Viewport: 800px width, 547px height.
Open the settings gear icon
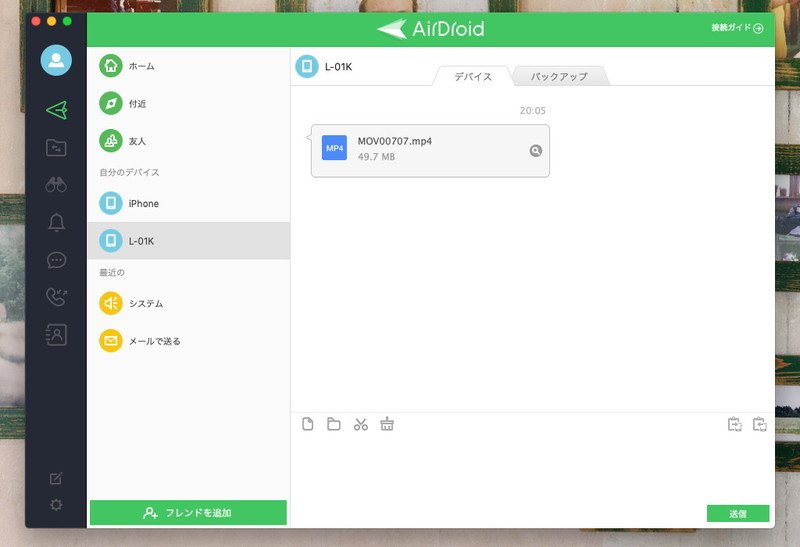click(56, 505)
